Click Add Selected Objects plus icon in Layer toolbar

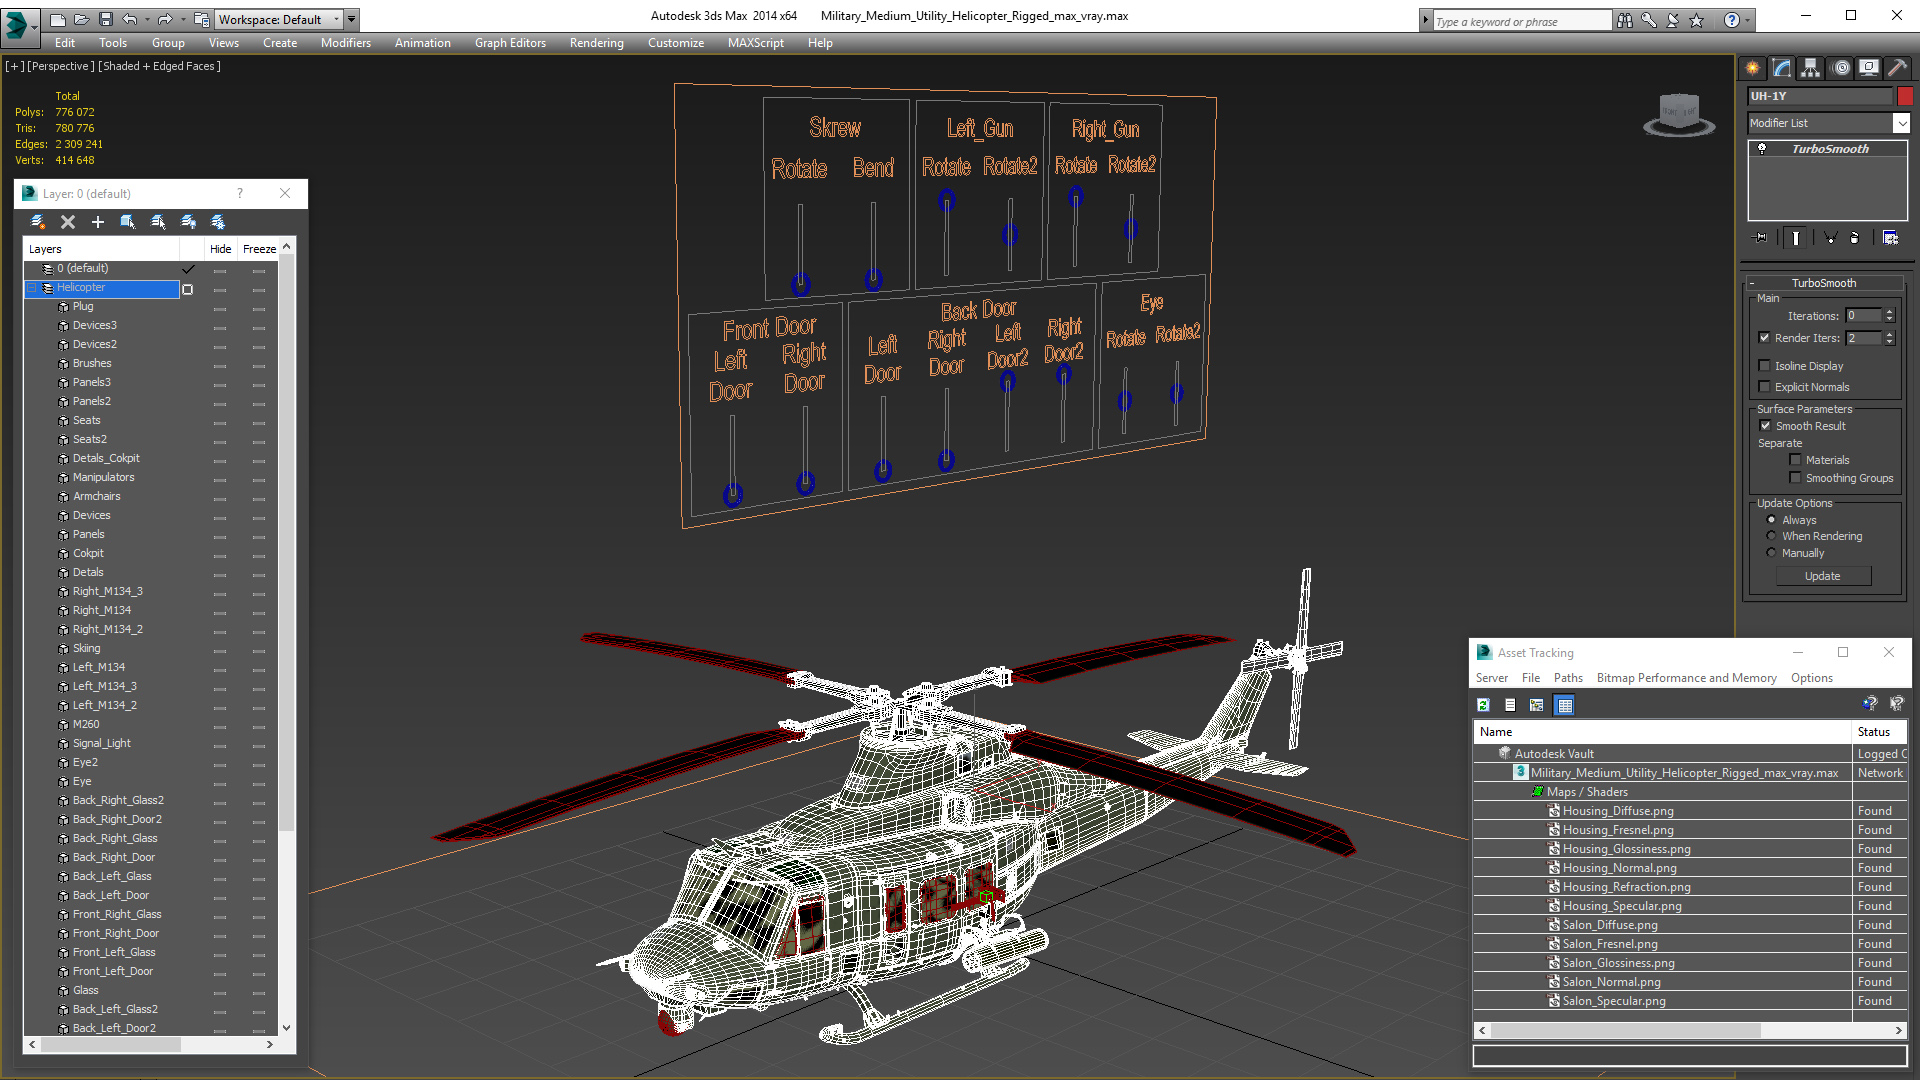tap(98, 222)
